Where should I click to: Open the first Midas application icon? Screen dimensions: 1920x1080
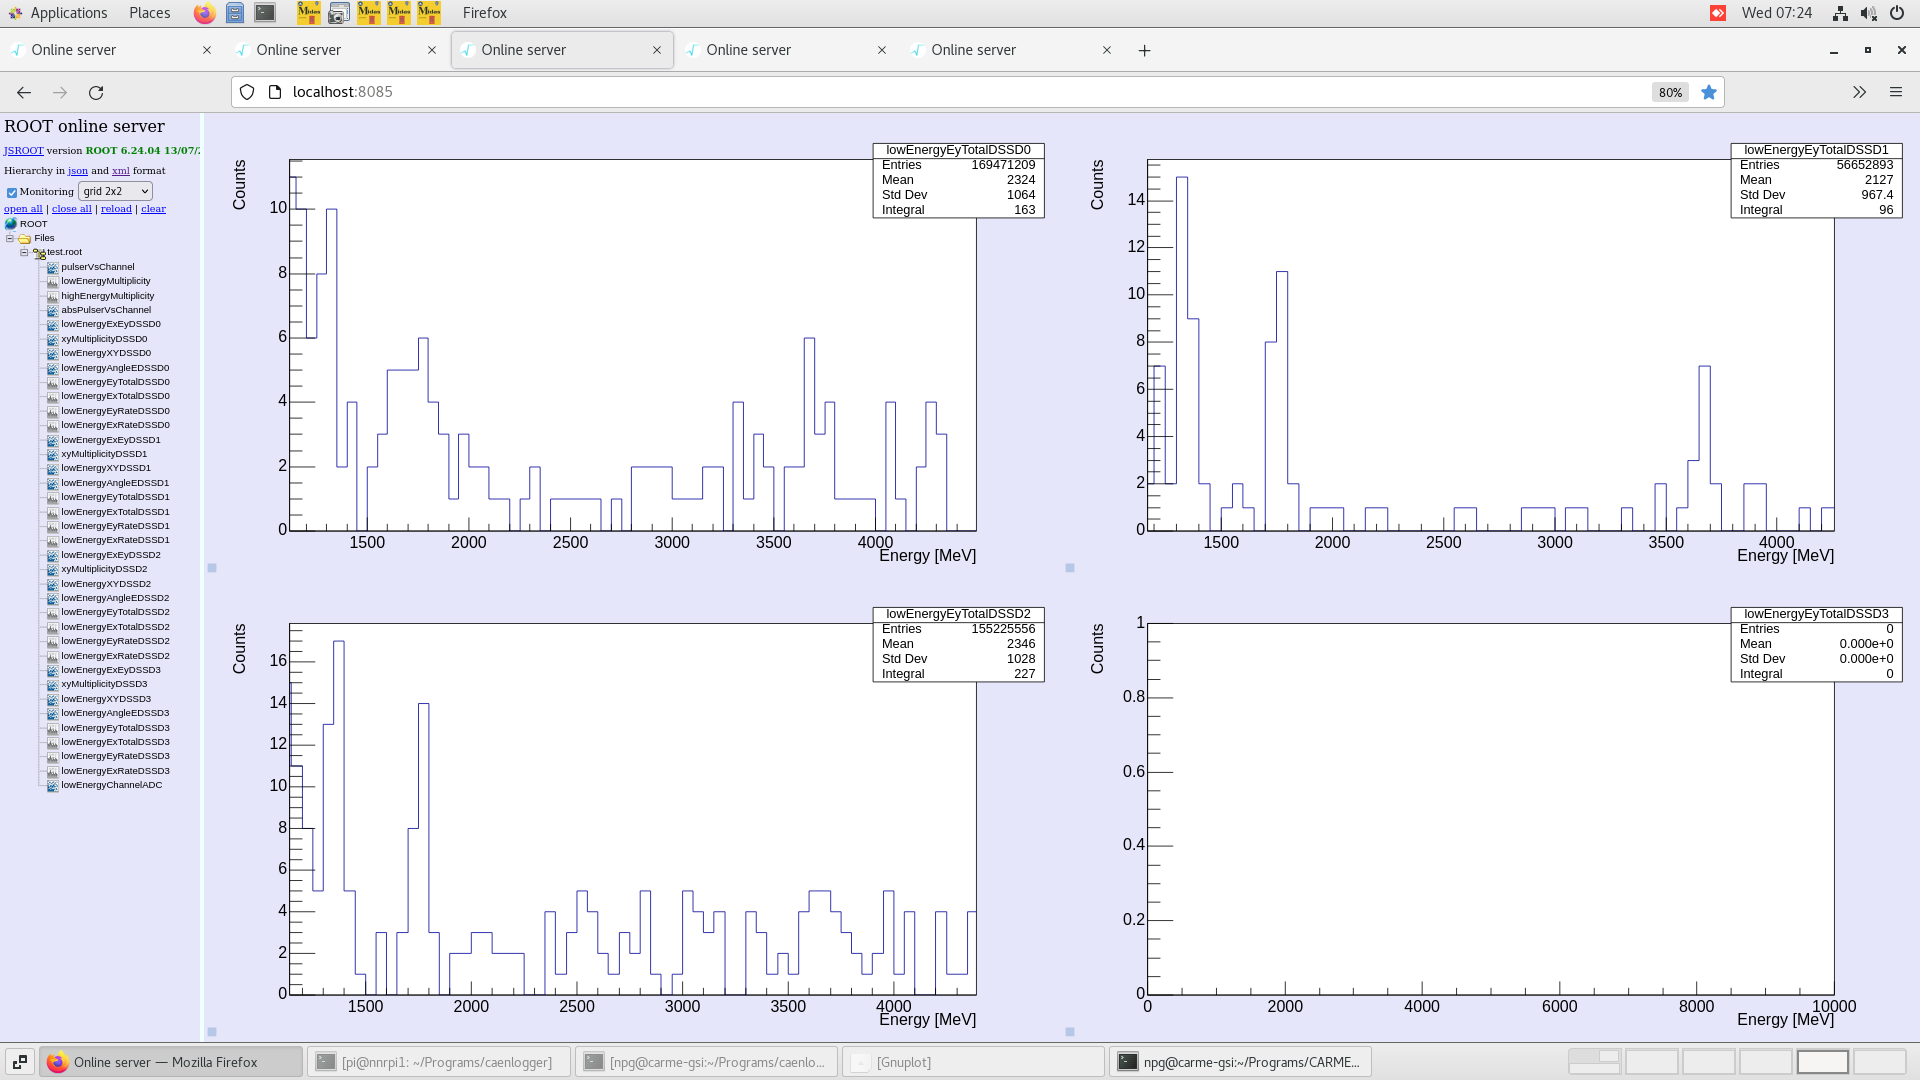[308, 13]
